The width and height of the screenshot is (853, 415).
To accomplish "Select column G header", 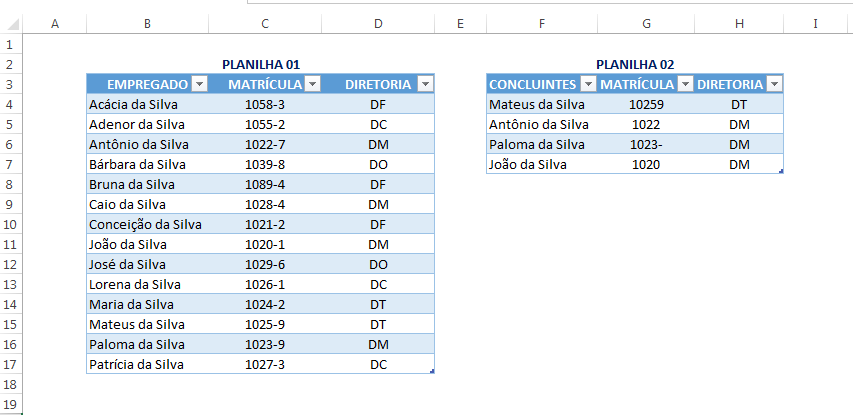I will pos(646,24).
